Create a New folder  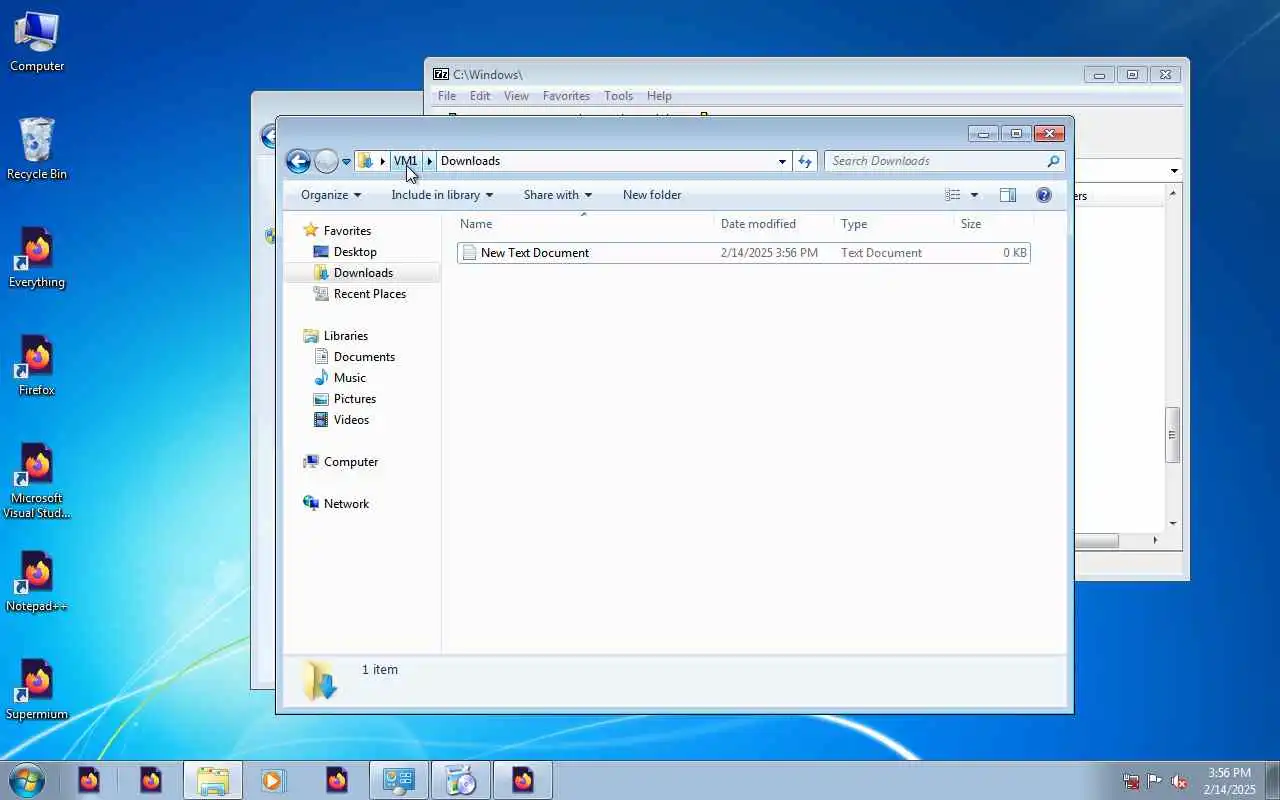652,195
